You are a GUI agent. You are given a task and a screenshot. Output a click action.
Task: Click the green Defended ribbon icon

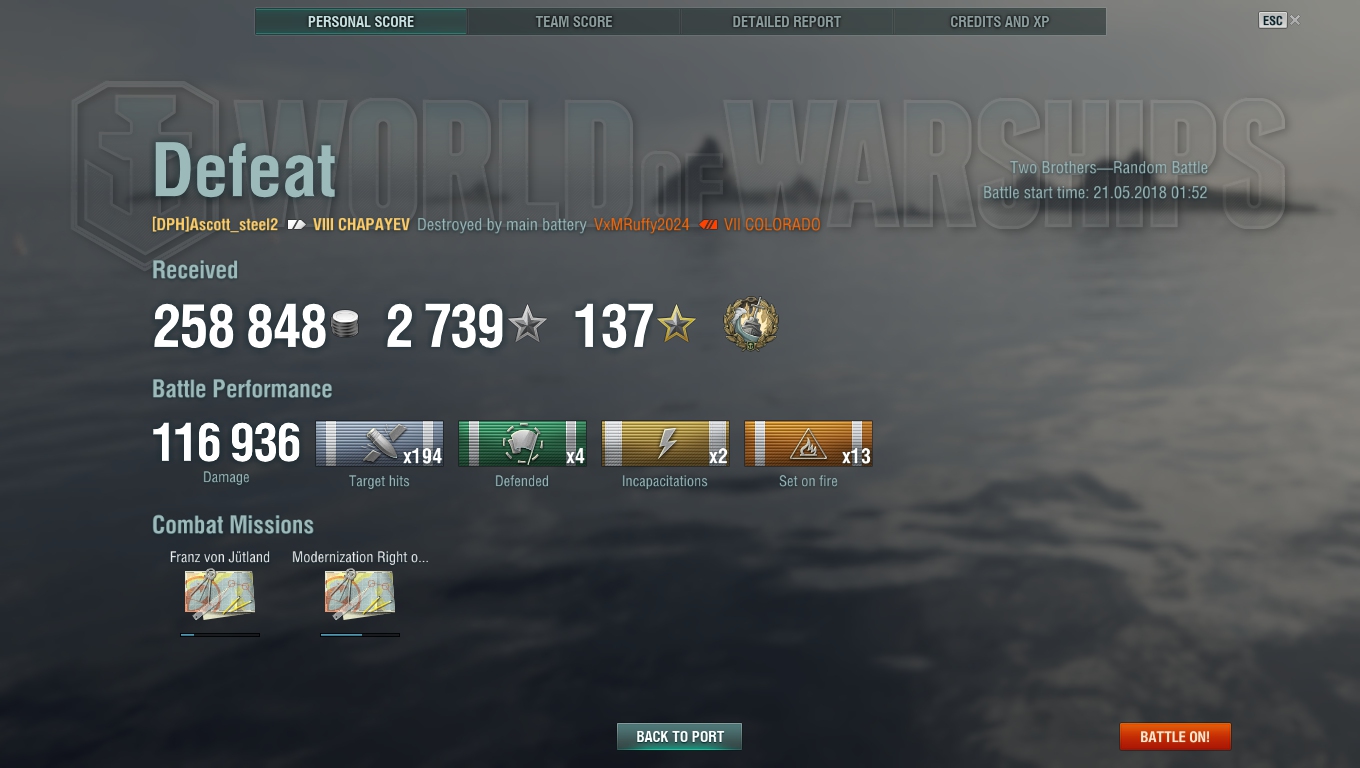tap(522, 443)
